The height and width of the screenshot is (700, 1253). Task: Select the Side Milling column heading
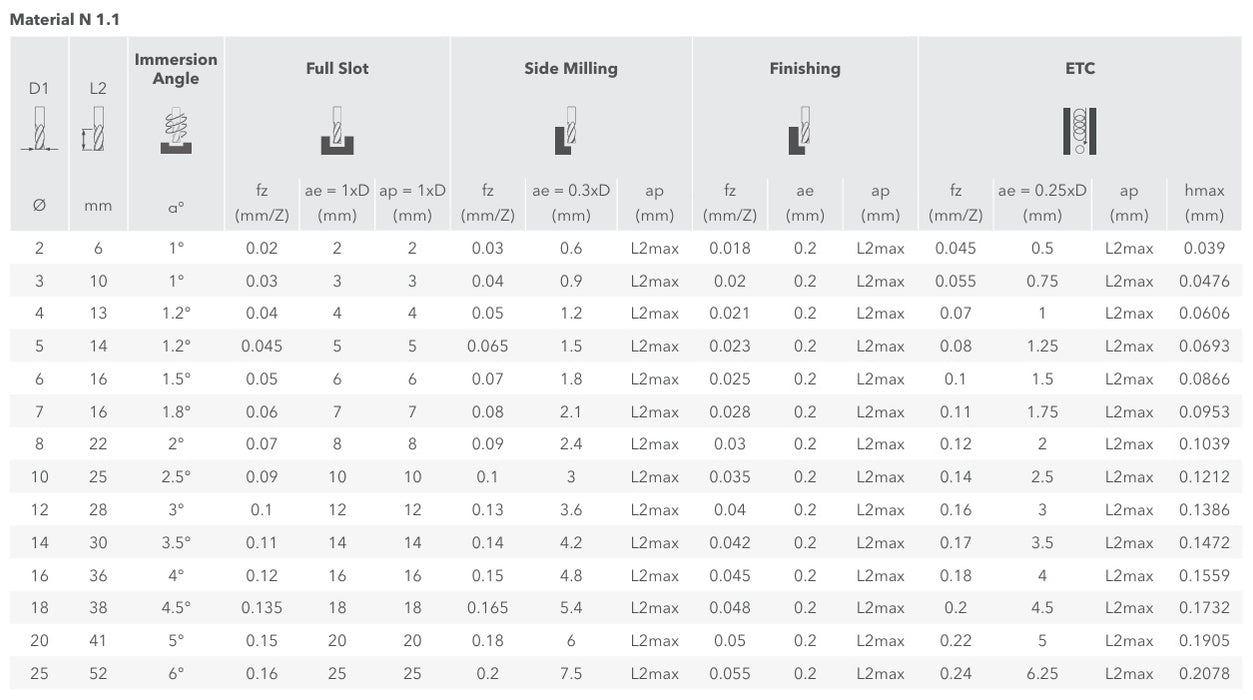[x=571, y=68]
